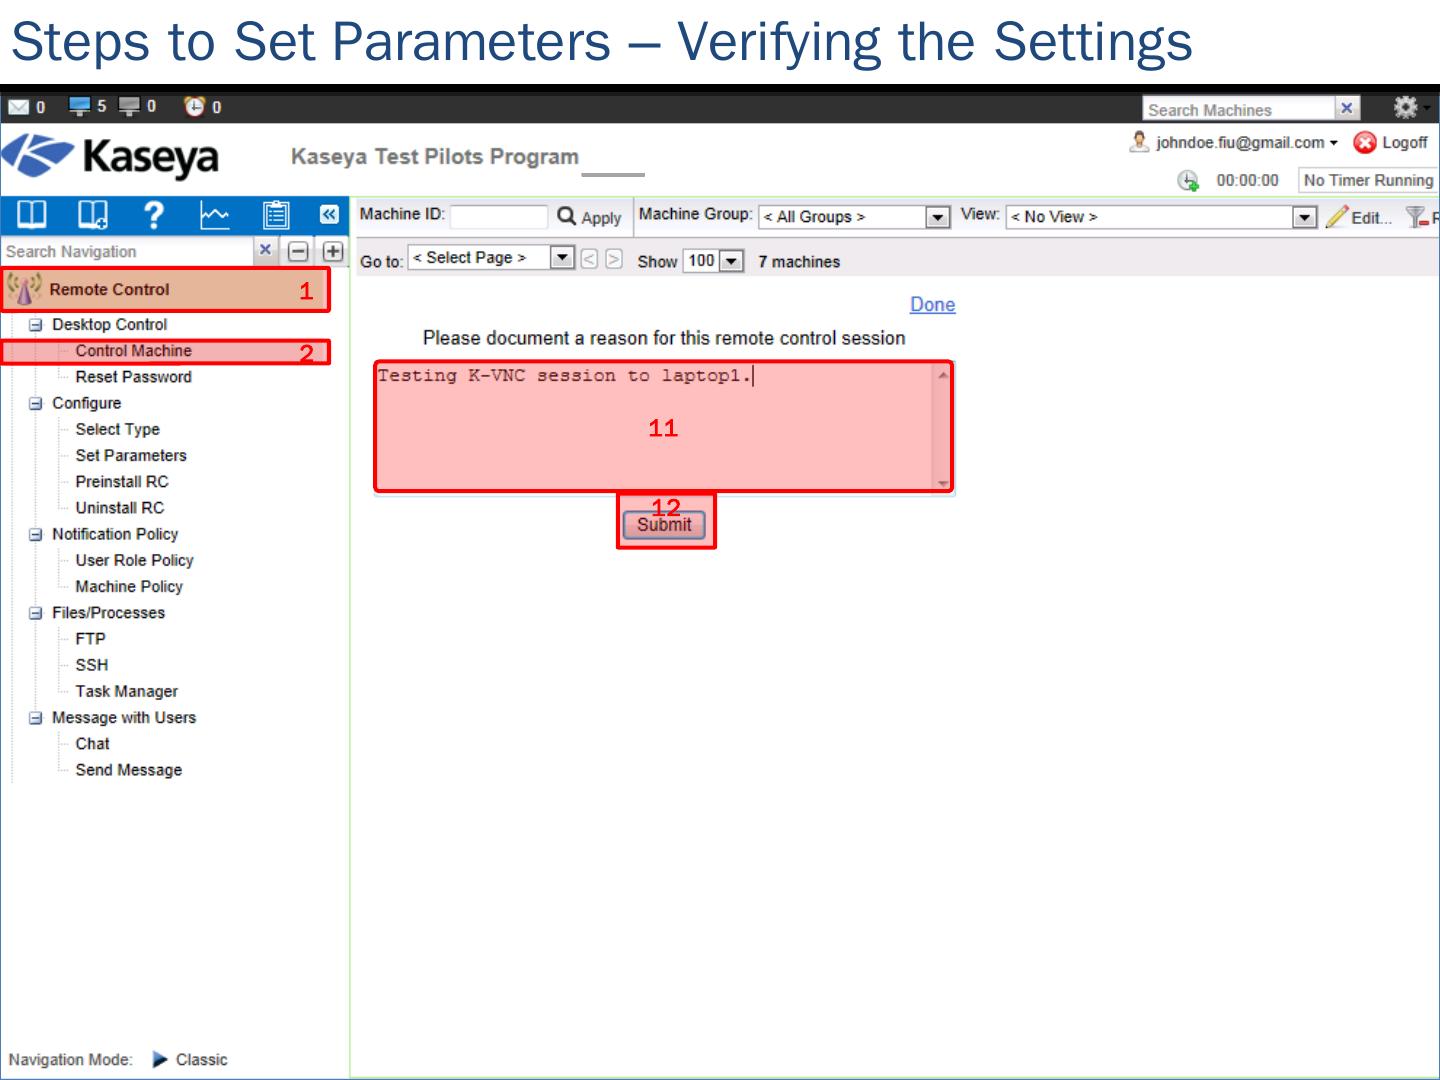This screenshot has height=1080, width=1440.
Task: Open the clipboard notes icon
Action: (x=276, y=215)
